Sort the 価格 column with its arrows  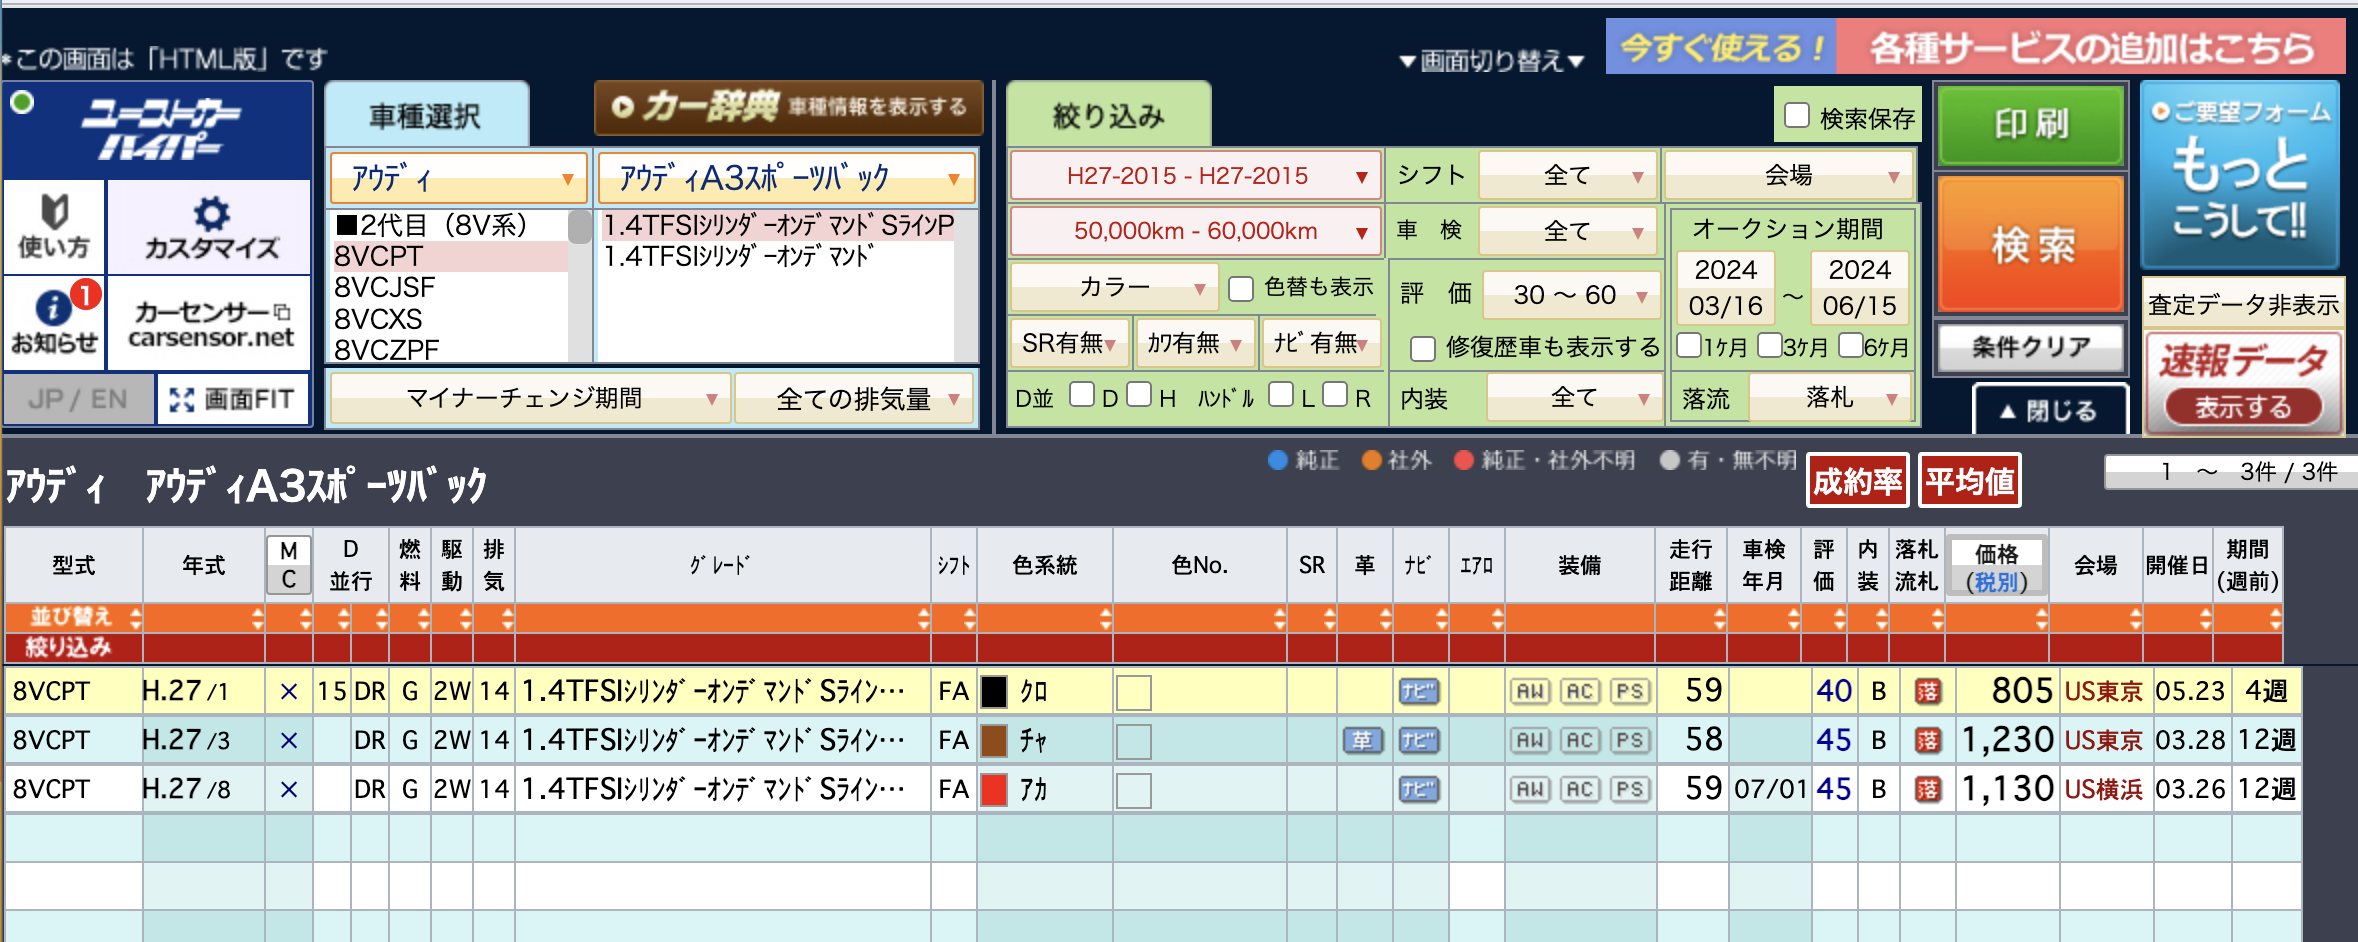tap(2041, 617)
